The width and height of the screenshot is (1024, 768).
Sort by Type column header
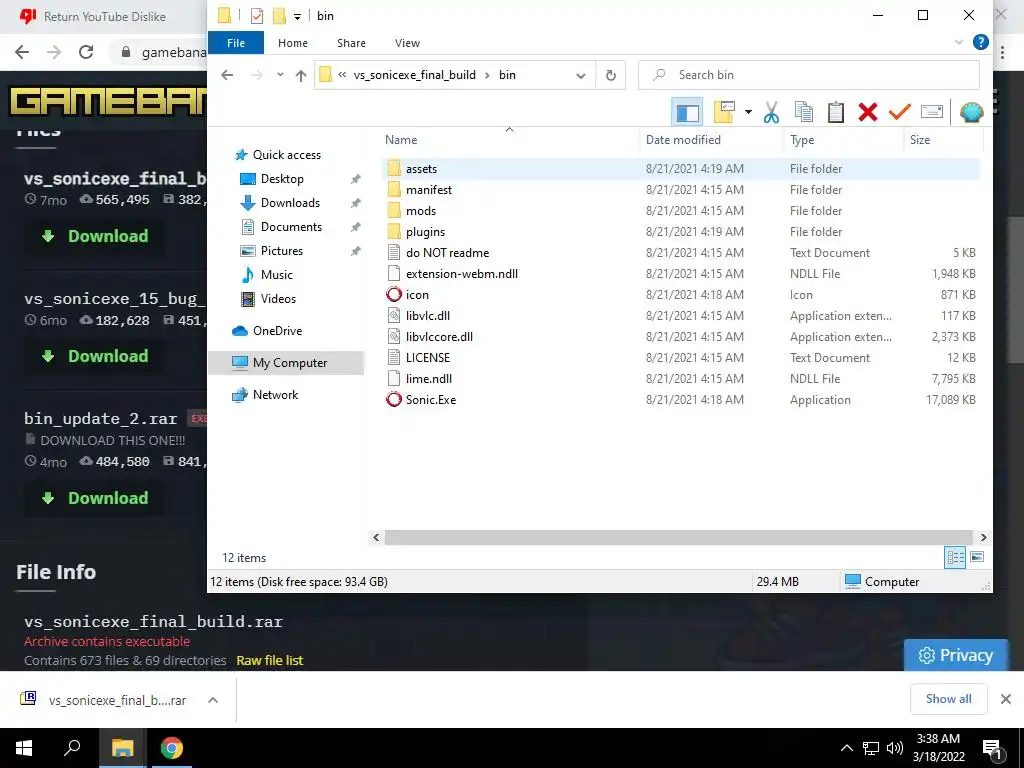coord(801,140)
